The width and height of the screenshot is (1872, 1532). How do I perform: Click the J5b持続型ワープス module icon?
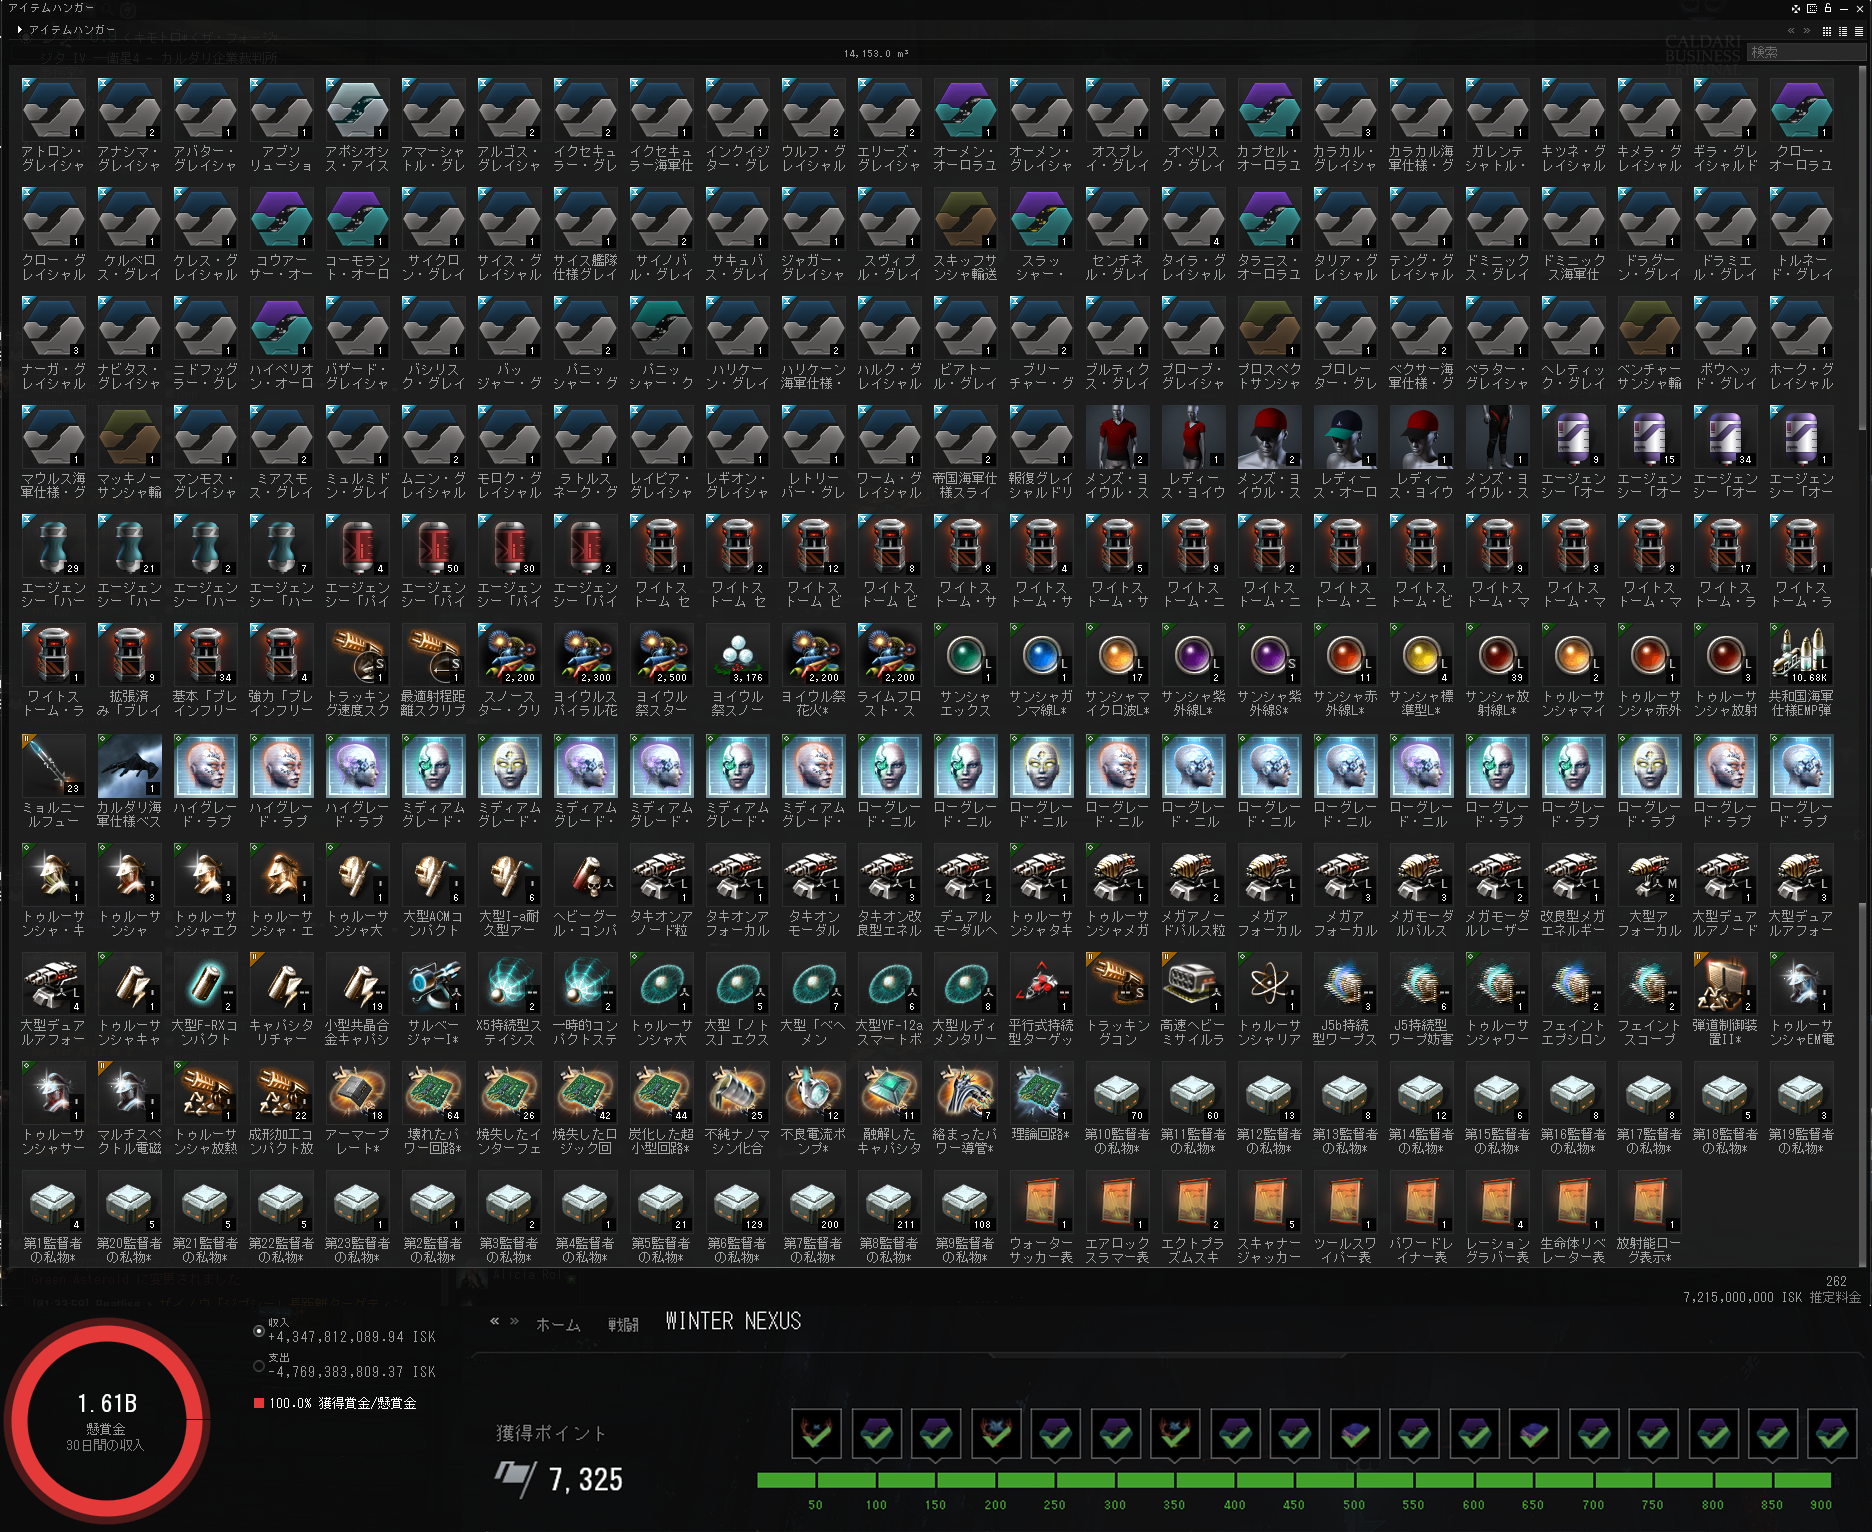click(x=1345, y=984)
